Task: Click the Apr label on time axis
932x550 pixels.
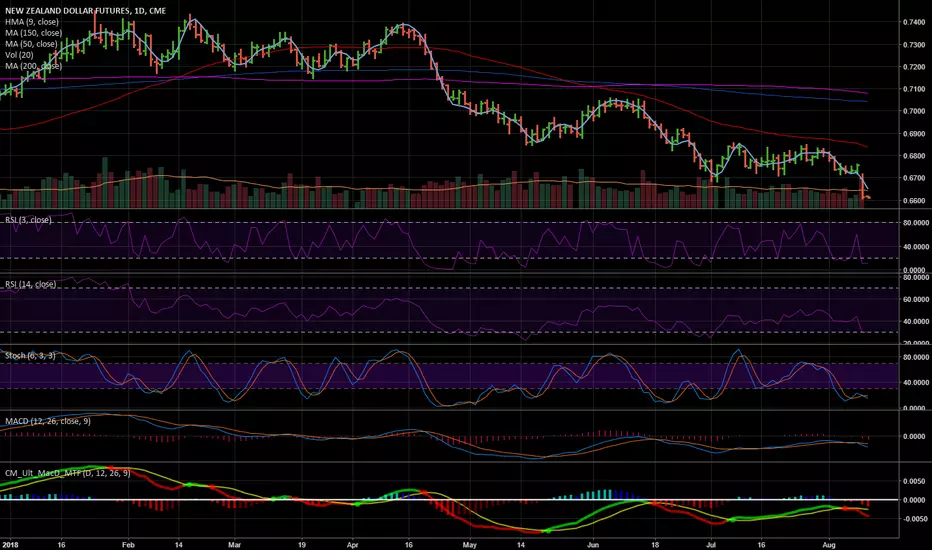Action: click(x=352, y=545)
